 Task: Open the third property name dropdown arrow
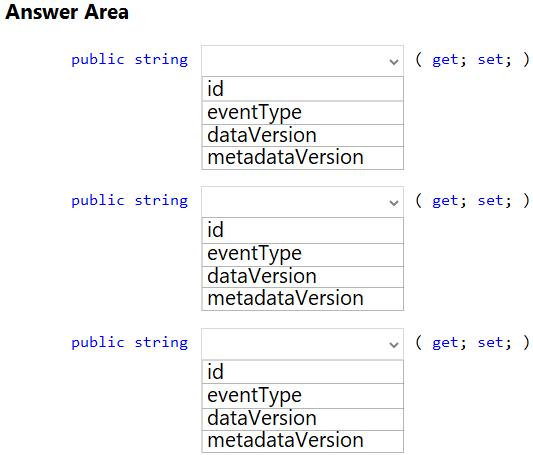point(394,345)
